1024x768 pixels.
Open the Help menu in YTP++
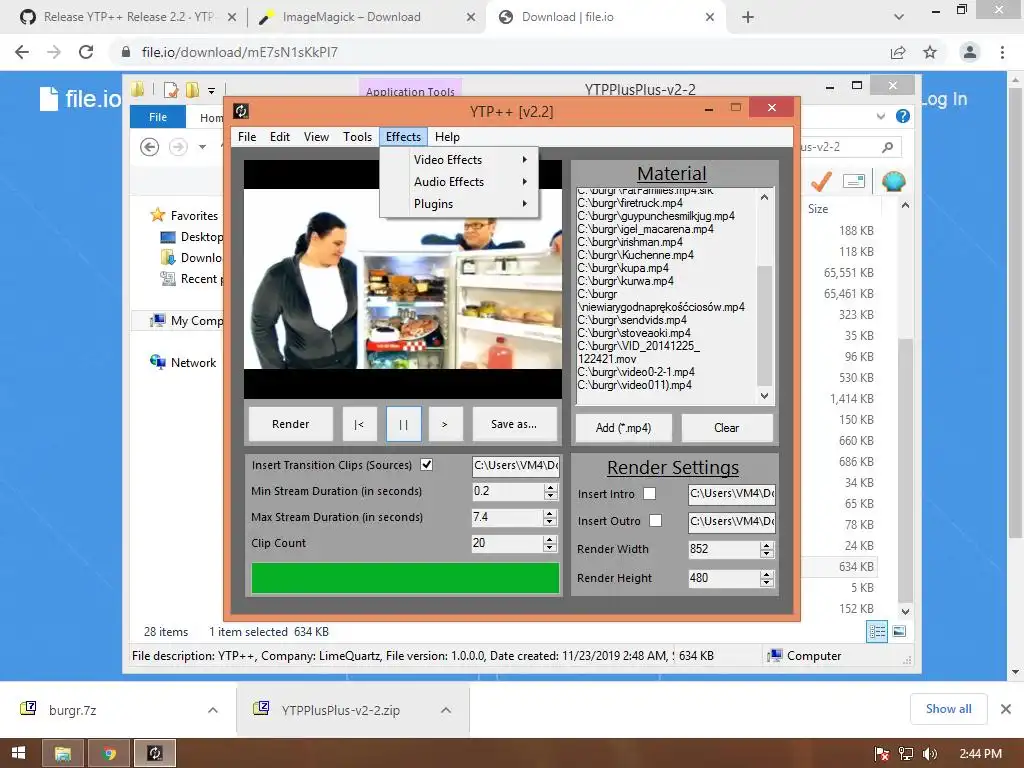coord(447,136)
